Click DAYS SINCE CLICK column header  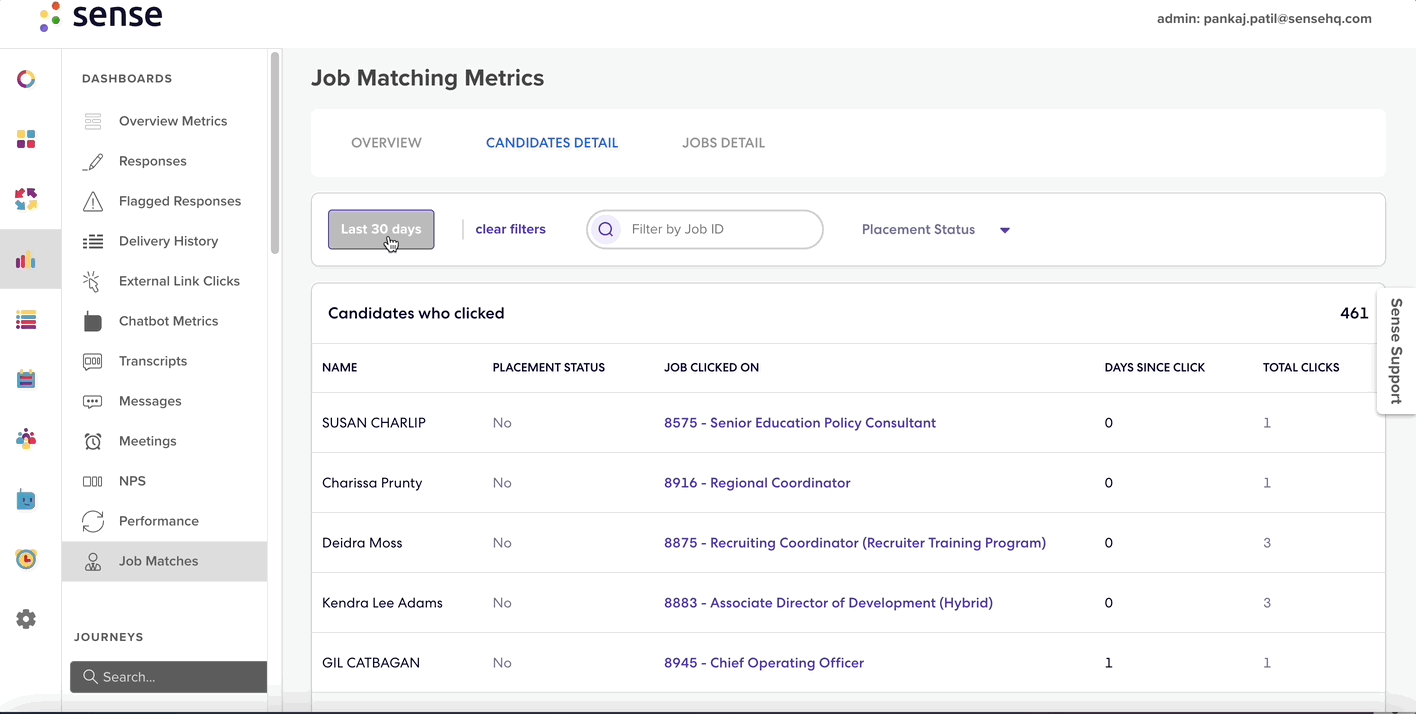[1154, 368]
